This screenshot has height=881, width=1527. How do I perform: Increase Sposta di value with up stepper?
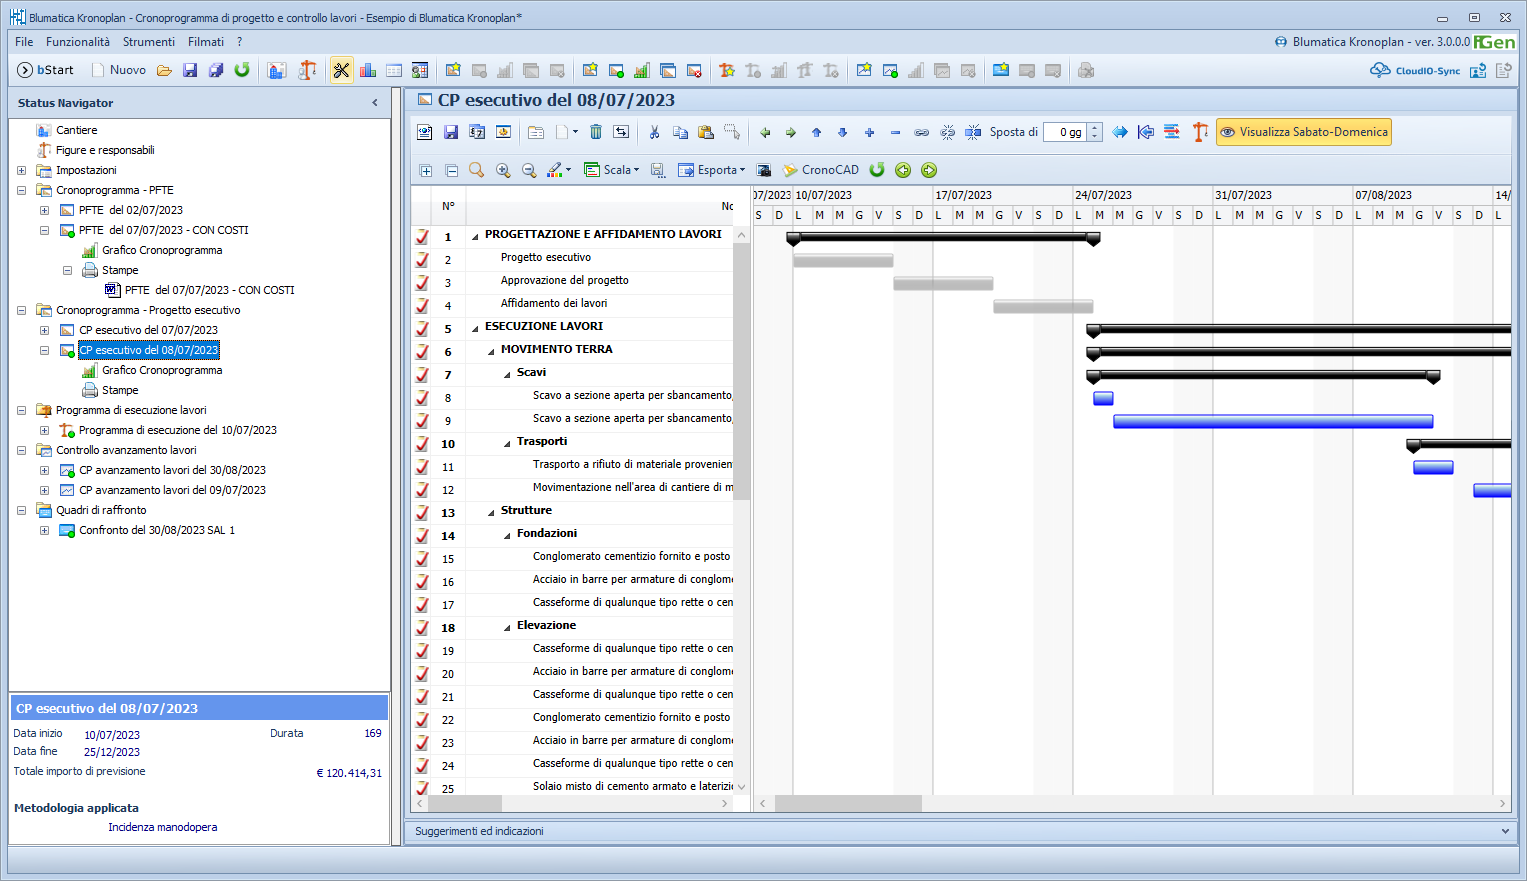pos(1095,127)
